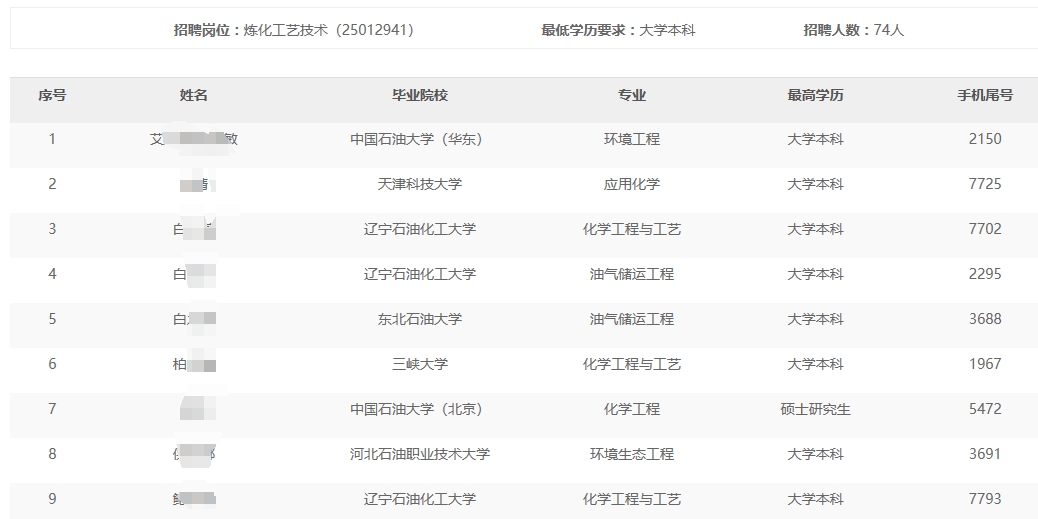The height and width of the screenshot is (519, 1038).
Task: Select the 环境生态工程 major cell
Action: (632, 454)
